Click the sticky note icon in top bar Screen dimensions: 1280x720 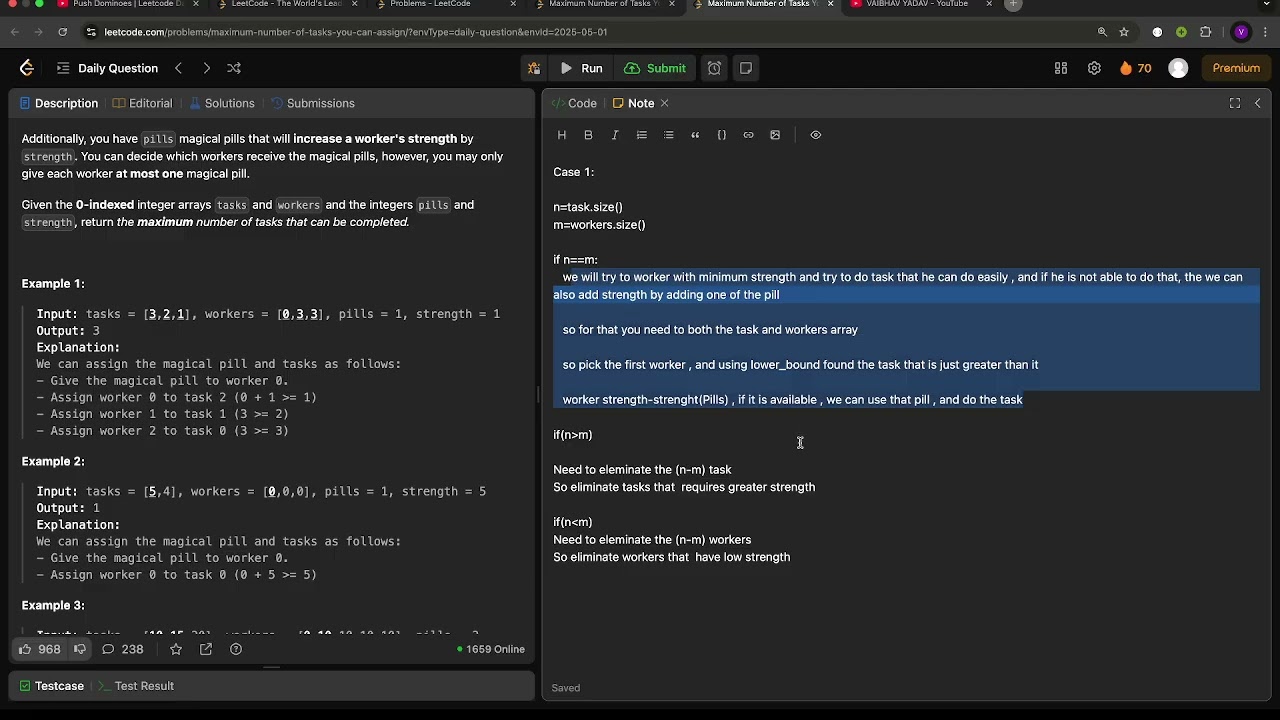(746, 68)
